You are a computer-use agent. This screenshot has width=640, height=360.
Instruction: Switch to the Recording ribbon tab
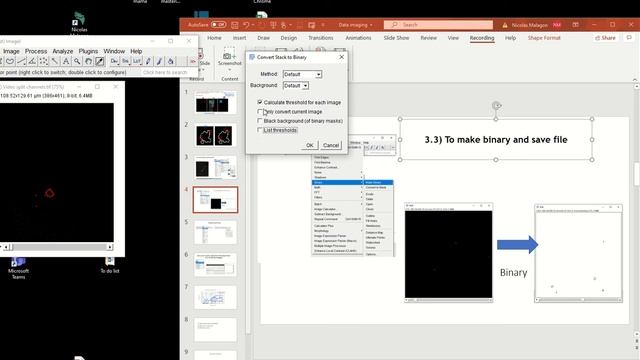tap(482, 38)
